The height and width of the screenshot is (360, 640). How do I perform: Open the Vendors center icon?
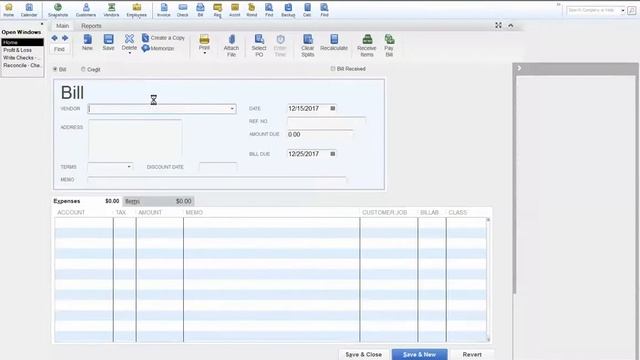[111, 10]
